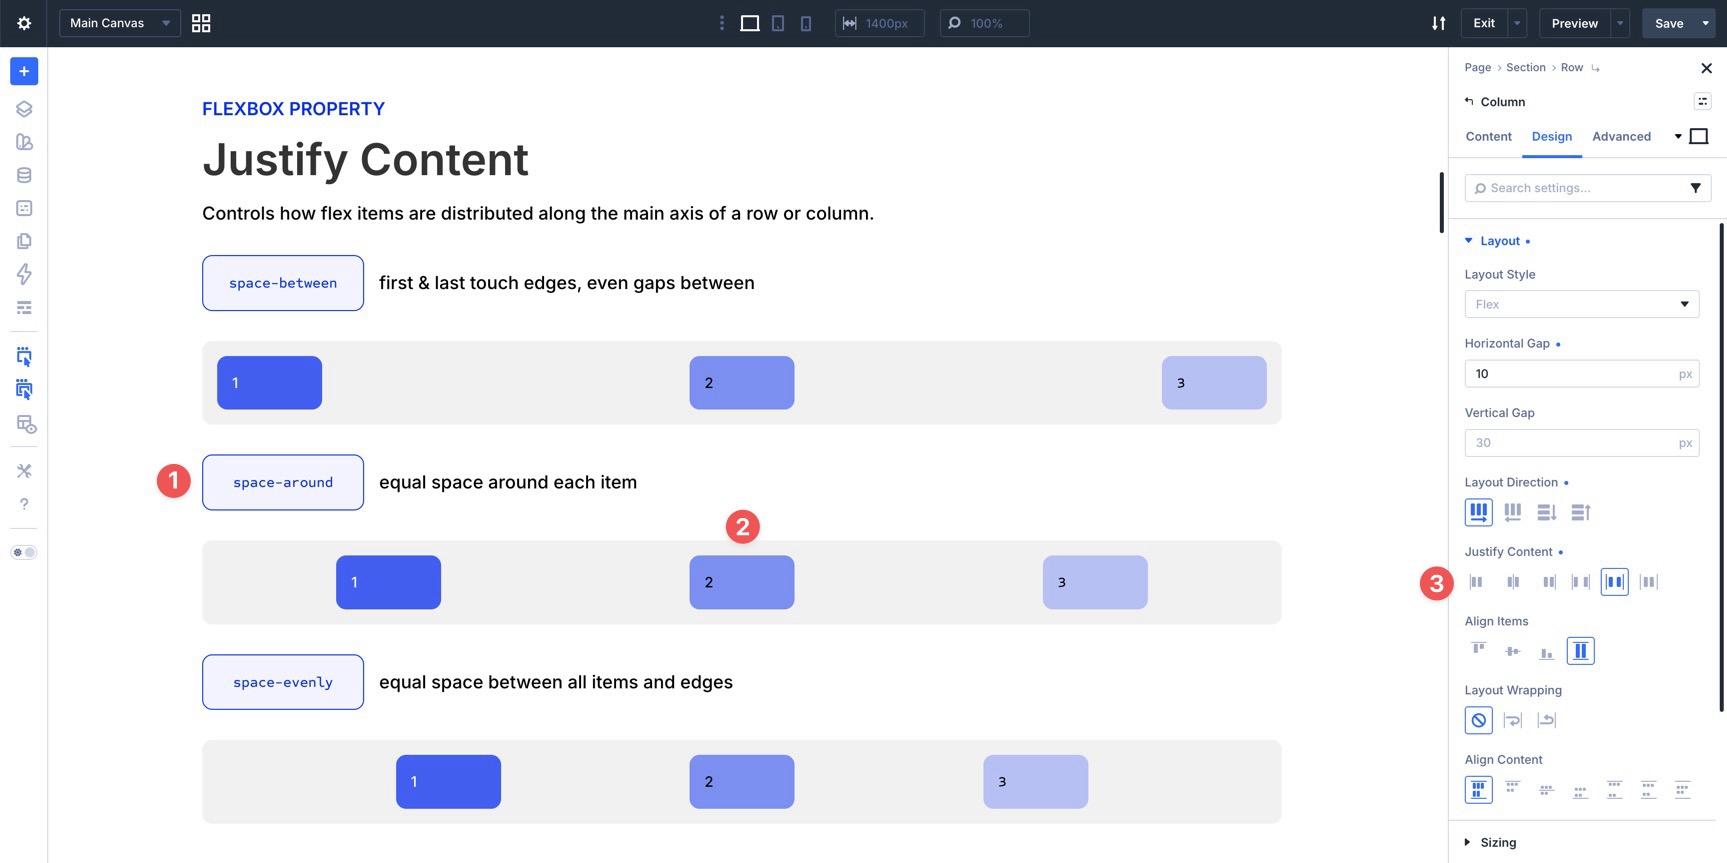Open the Main Canvas dropdown

[x=120, y=23]
